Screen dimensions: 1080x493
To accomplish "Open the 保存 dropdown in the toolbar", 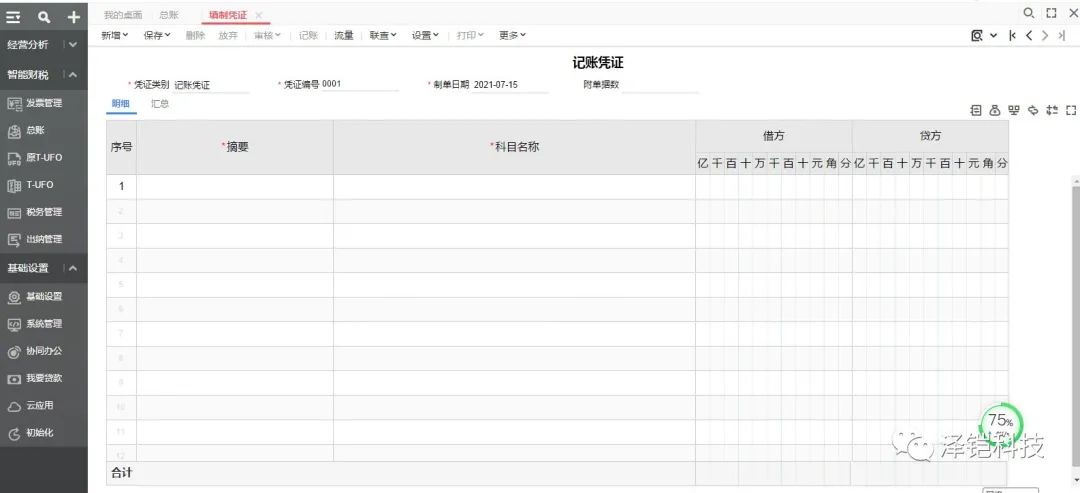I will 157,35.
